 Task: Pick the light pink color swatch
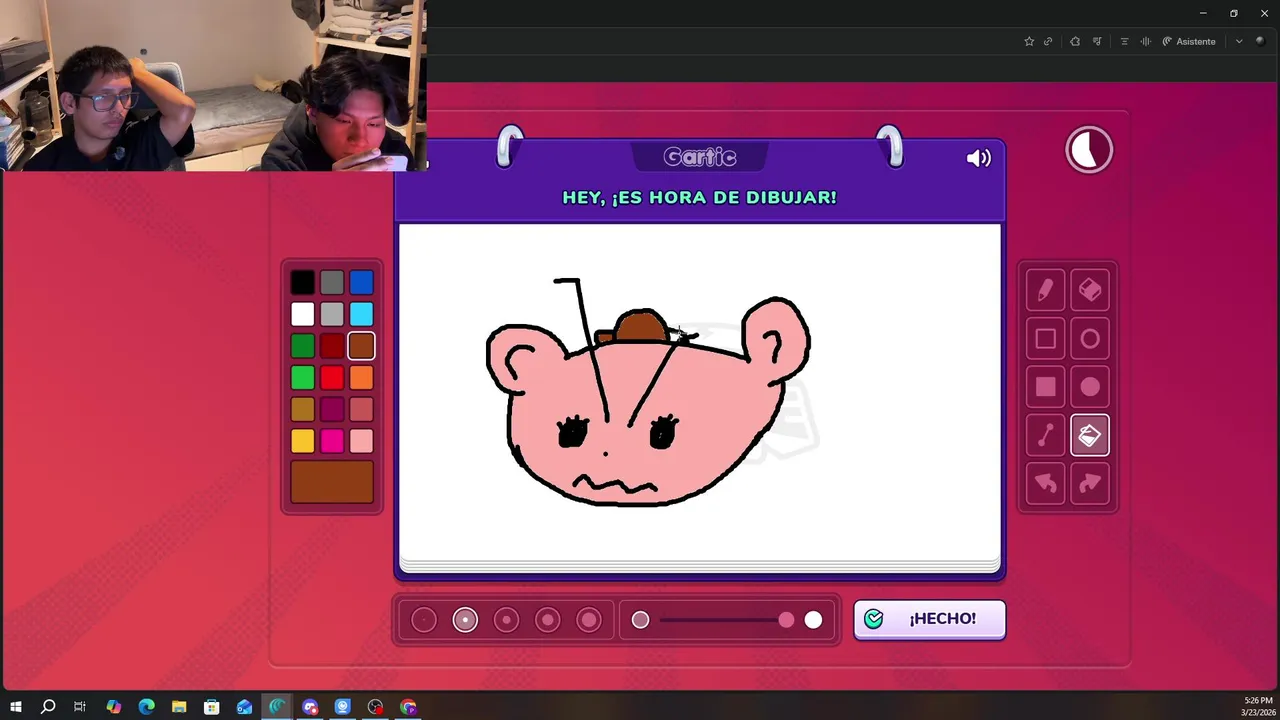click(361, 440)
